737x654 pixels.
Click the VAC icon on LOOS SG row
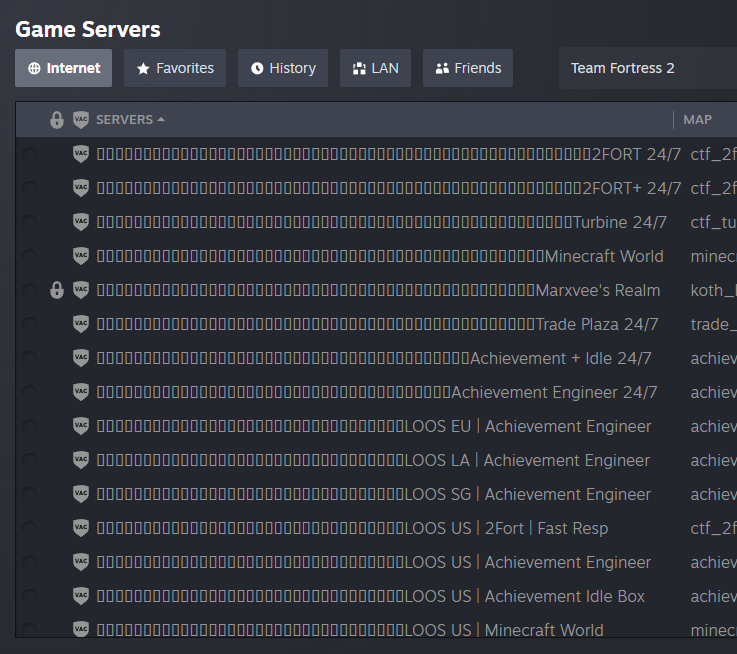(81, 494)
